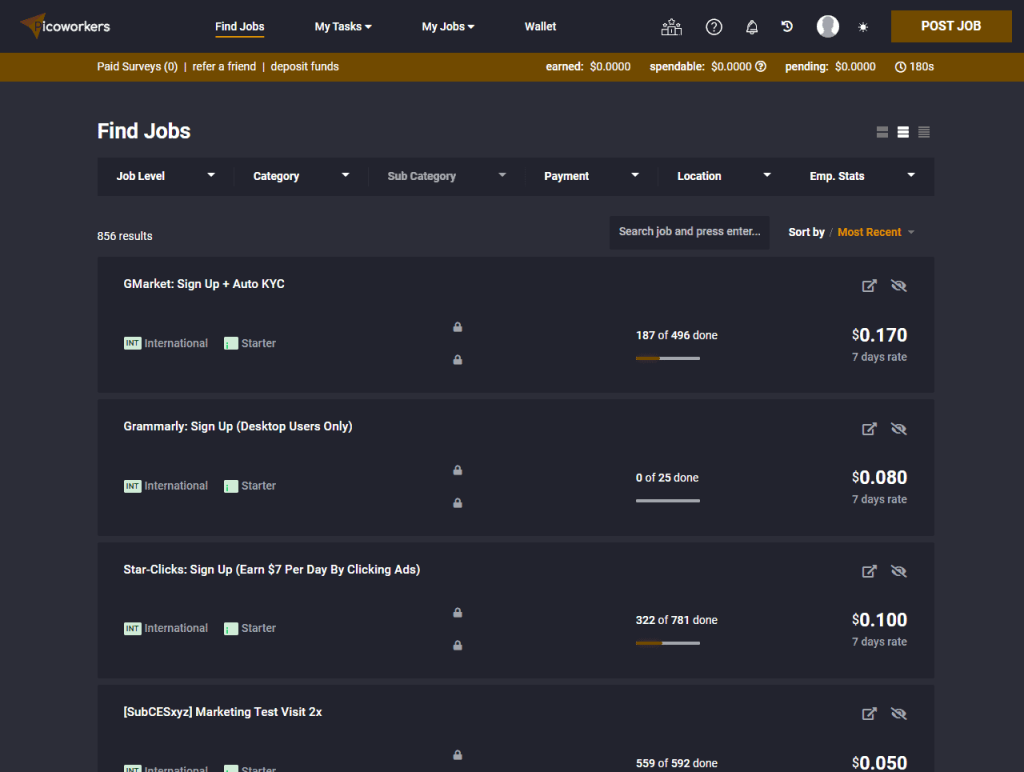
Task: Open Star-Clicks job in new window
Action: click(869, 571)
